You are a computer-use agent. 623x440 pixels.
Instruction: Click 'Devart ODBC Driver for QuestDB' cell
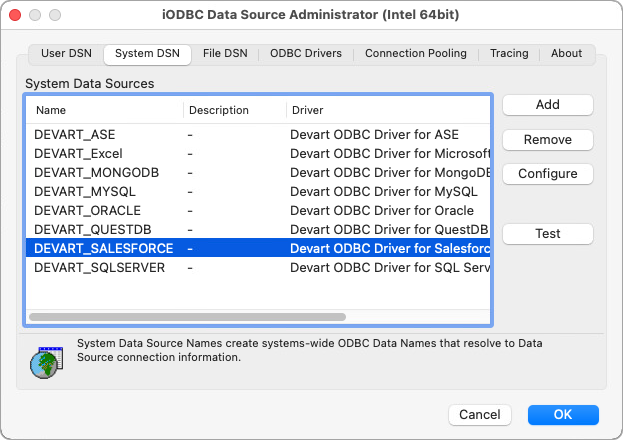(x=389, y=230)
